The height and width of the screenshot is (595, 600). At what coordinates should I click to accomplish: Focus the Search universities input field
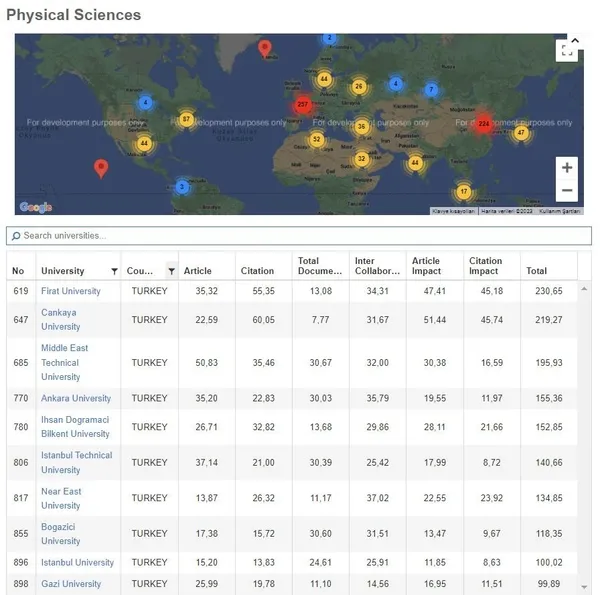(x=299, y=236)
